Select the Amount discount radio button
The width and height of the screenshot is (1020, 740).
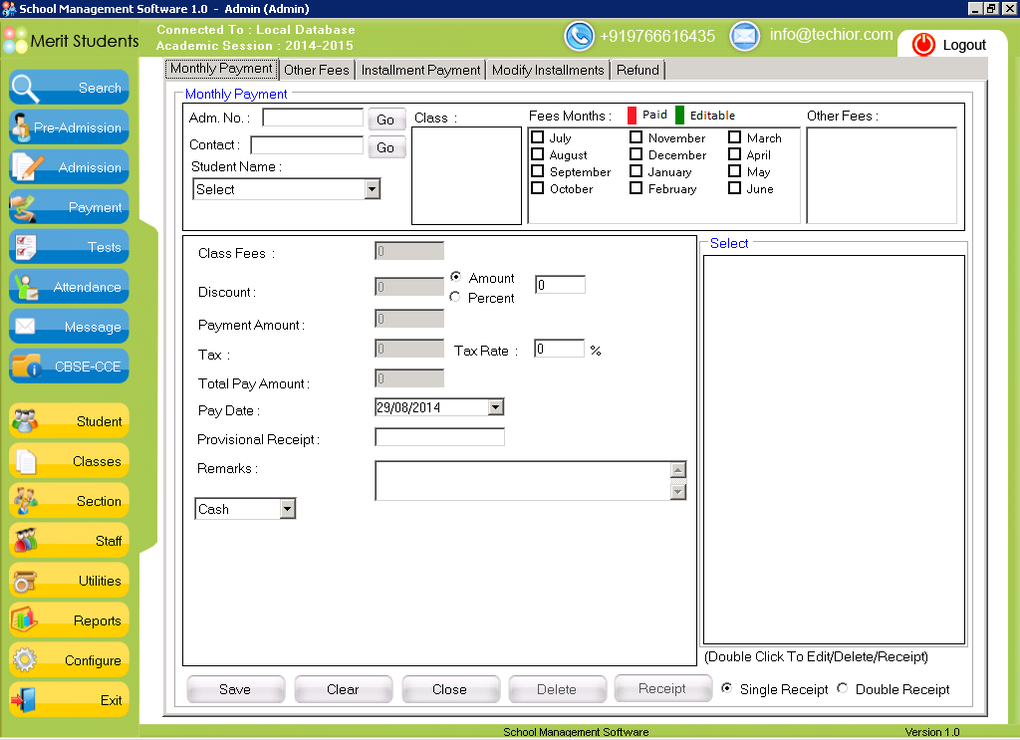click(455, 277)
